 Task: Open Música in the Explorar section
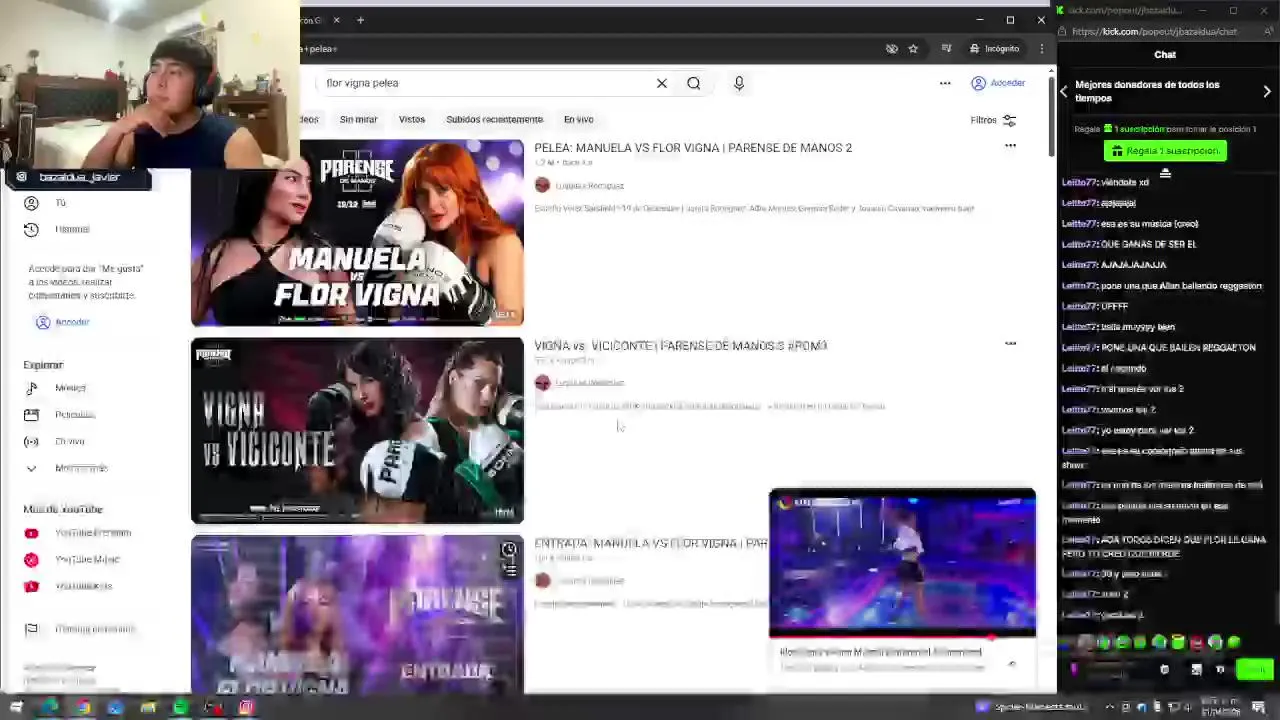click(70, 388)
